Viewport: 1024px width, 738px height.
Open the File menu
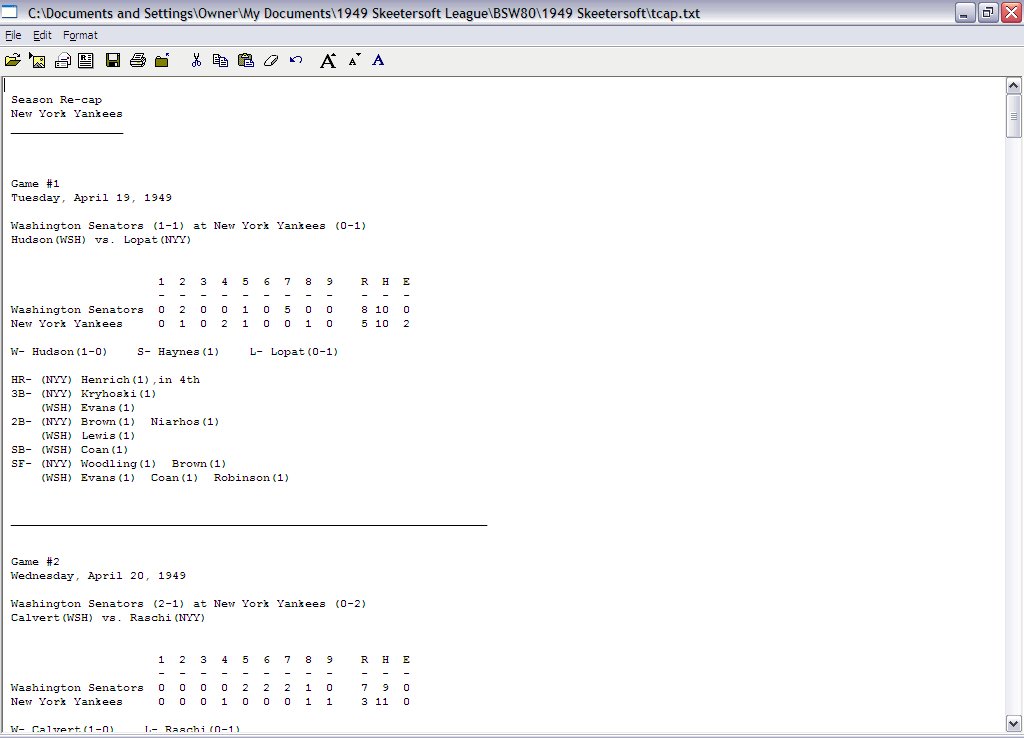pos(13,35)
